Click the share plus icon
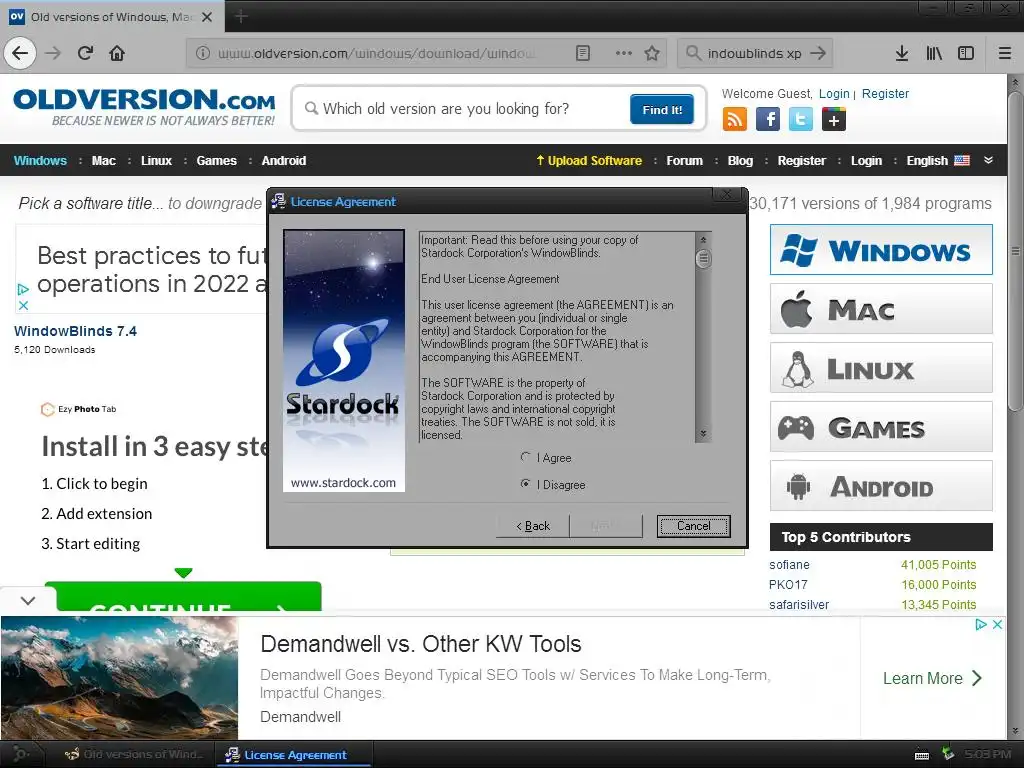 tap(834, 120)
